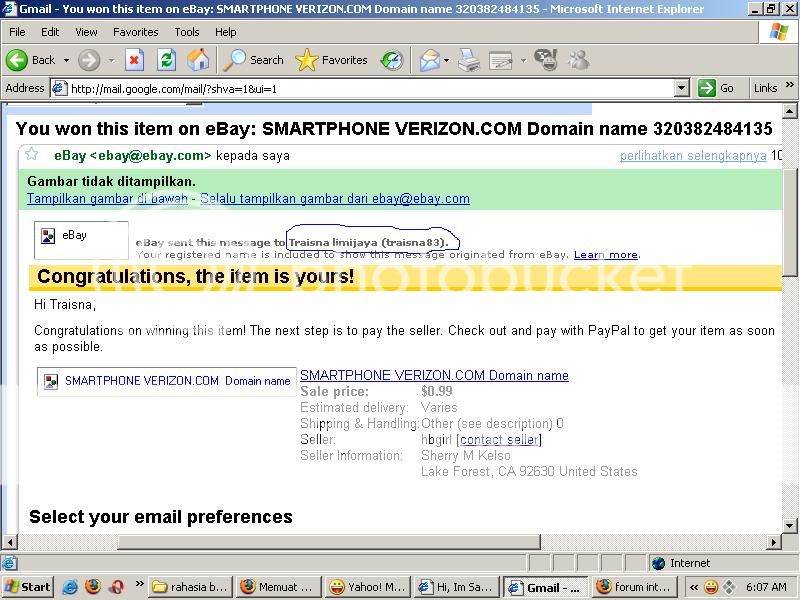This screenshot has height=600, width=800.
Task: Click the Edit page toolbar icon
Action: [x=501, y=60]
